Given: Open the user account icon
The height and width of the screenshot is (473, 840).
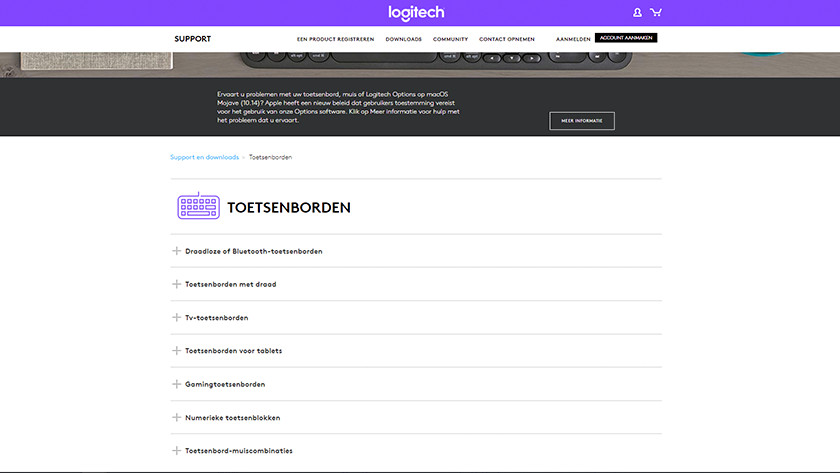Looking at the screenshot, I should [x=637, y=13].
